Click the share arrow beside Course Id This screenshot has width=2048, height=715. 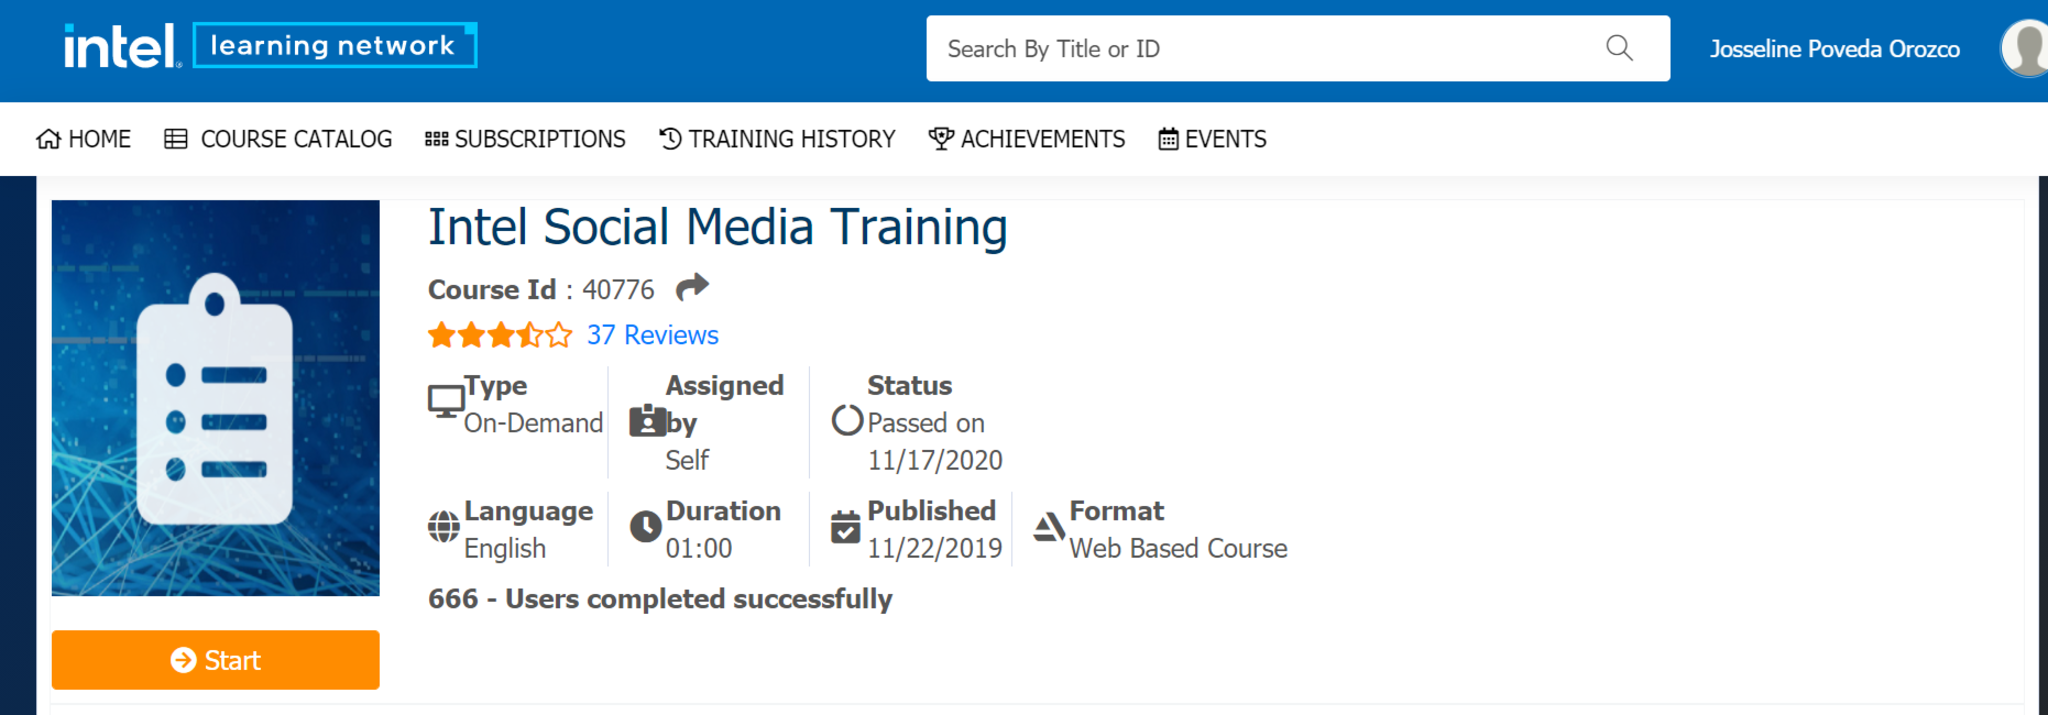[x=692, y=288]
